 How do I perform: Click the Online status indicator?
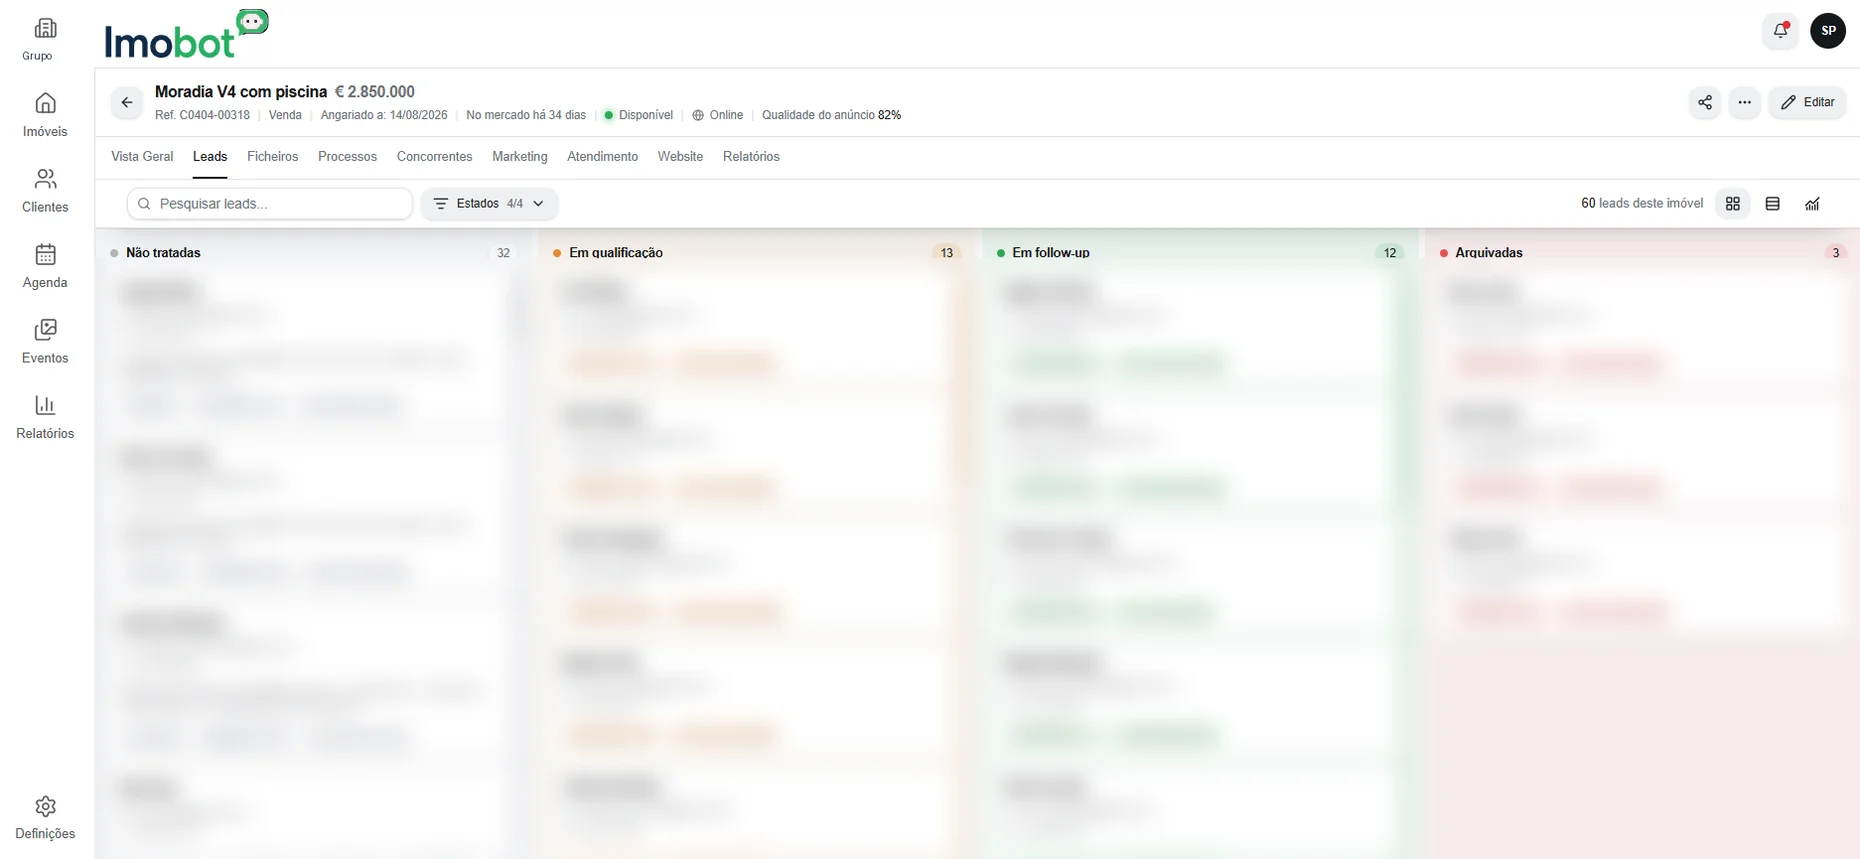[x=718, y=115]
